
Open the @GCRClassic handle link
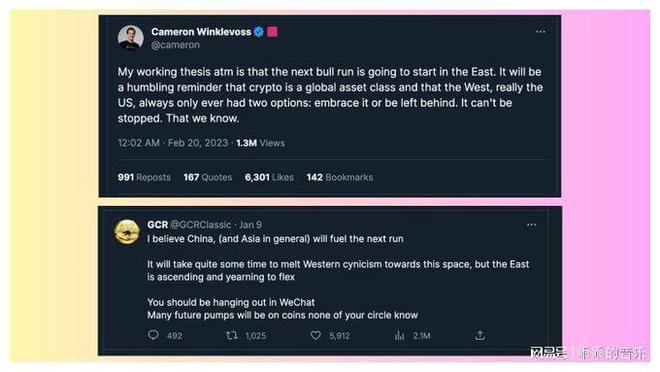point(201,225)
